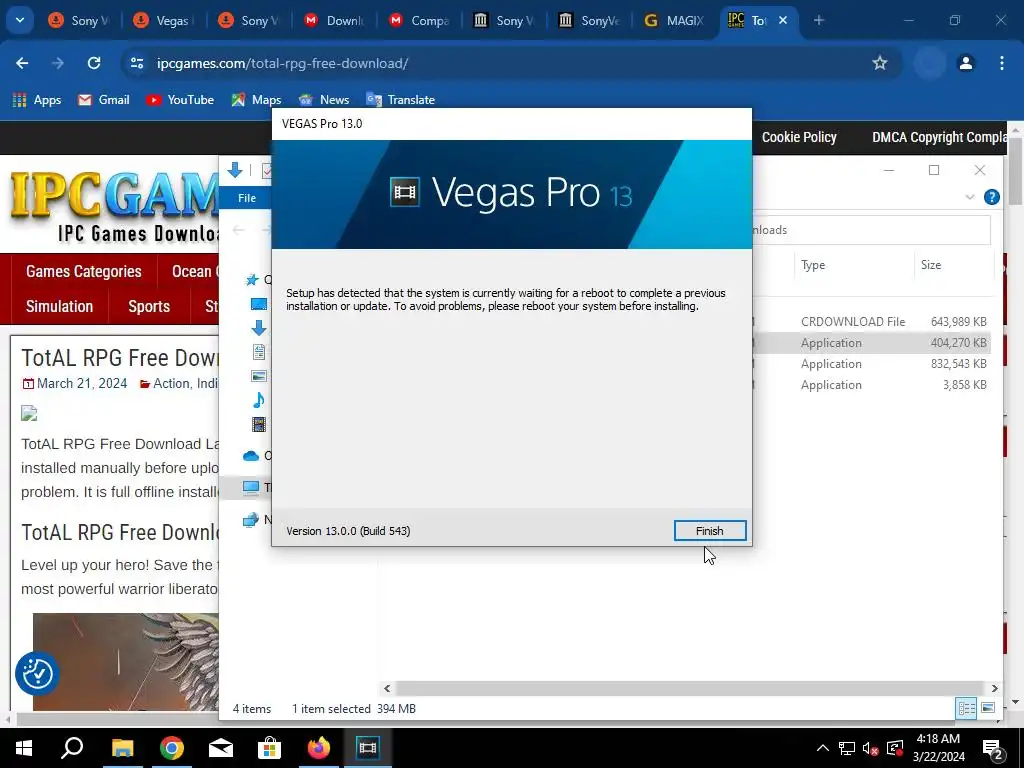Sort by Type column in Explorer
The image size is (1024, 768).
coord(853,264)
